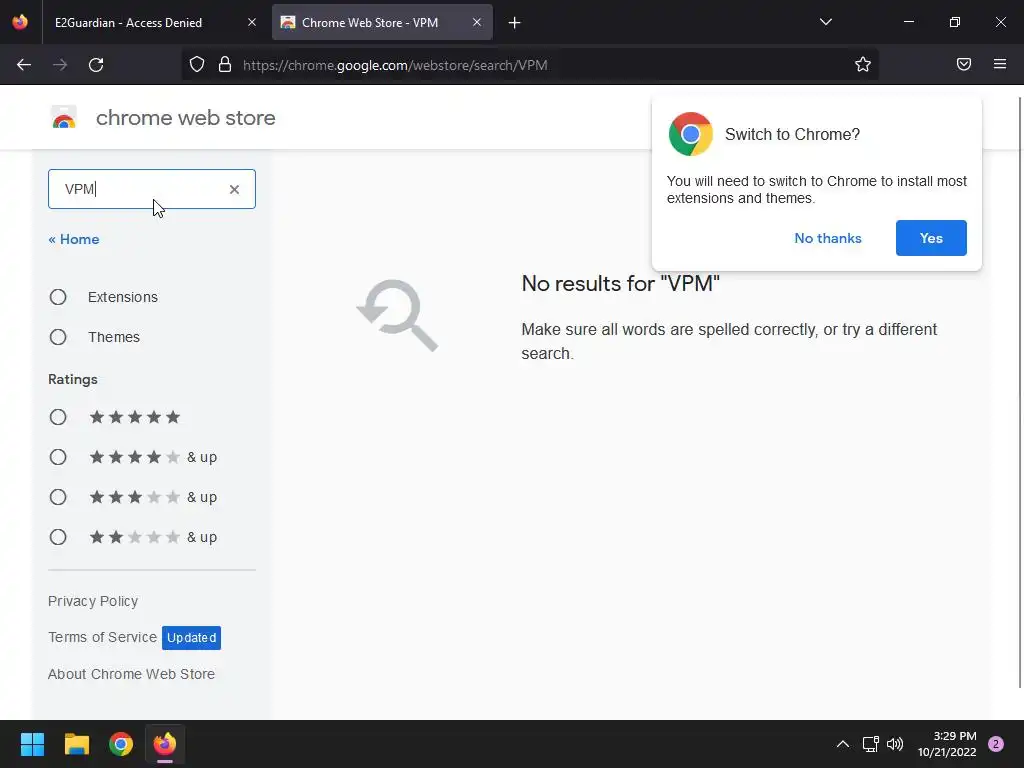Confirm switching with the Yes button
1024x768 pixels.
931,238
